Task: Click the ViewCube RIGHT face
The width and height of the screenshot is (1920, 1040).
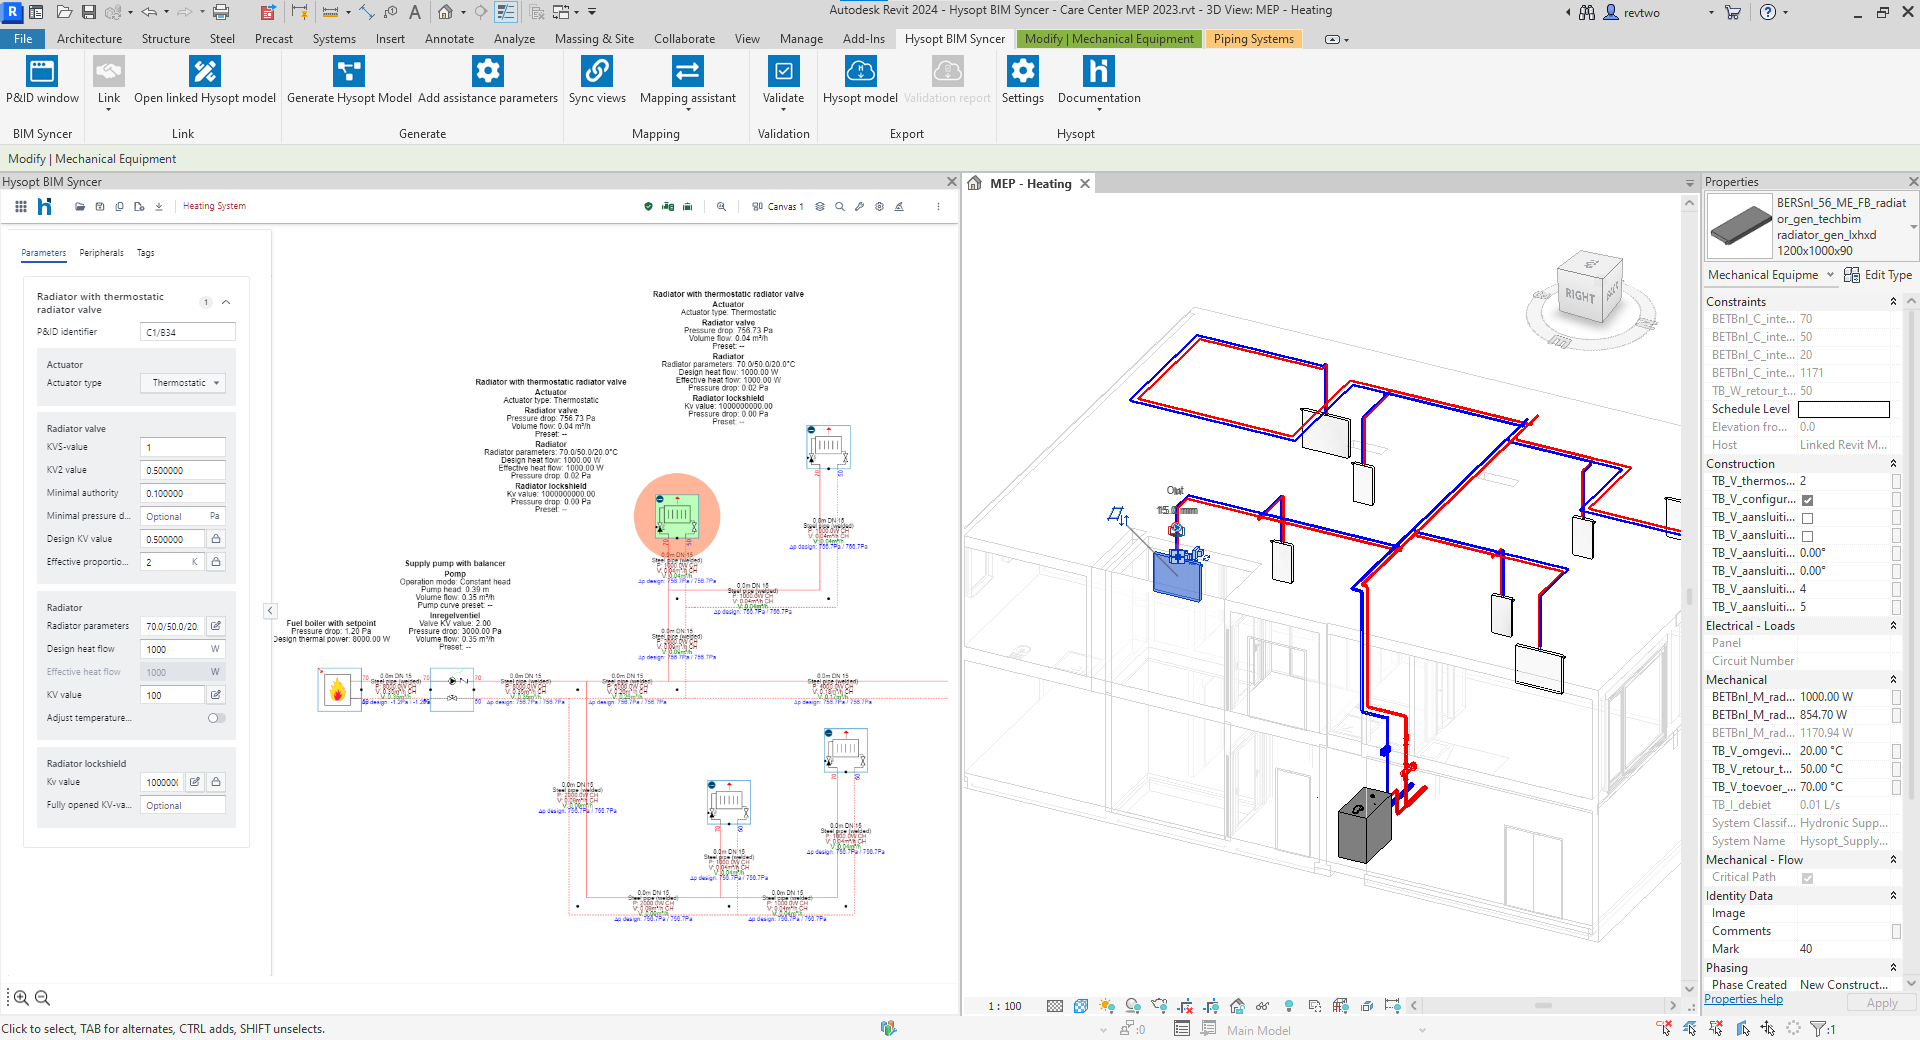Action: 1581,295
